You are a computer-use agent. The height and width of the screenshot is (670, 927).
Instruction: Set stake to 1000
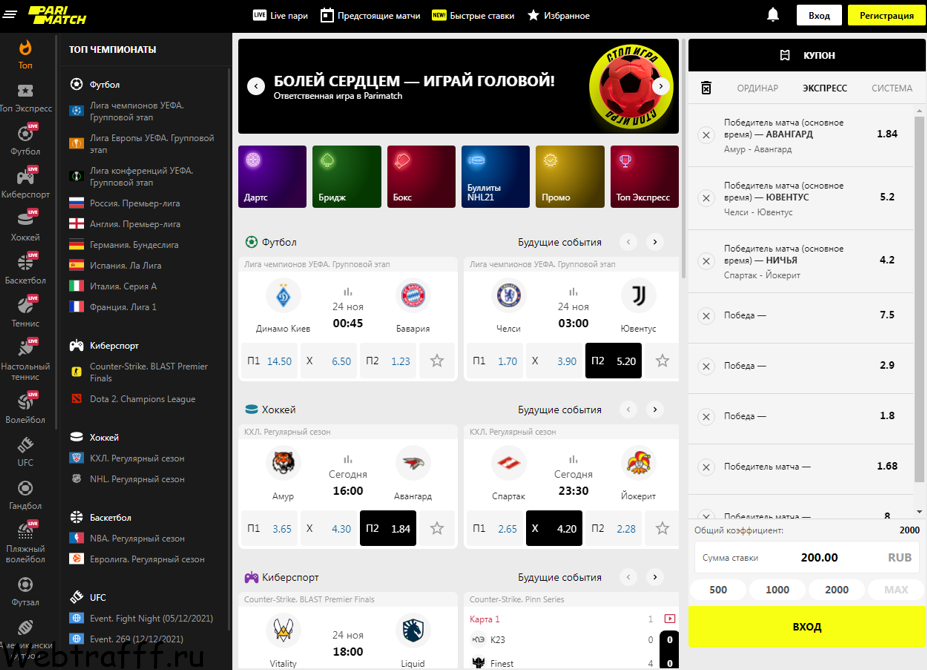coord(777,590)
